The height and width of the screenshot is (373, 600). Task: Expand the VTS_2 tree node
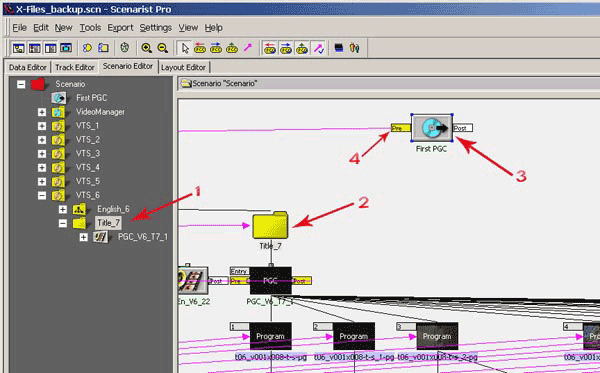pyautogui.click(x=42, y=140)
